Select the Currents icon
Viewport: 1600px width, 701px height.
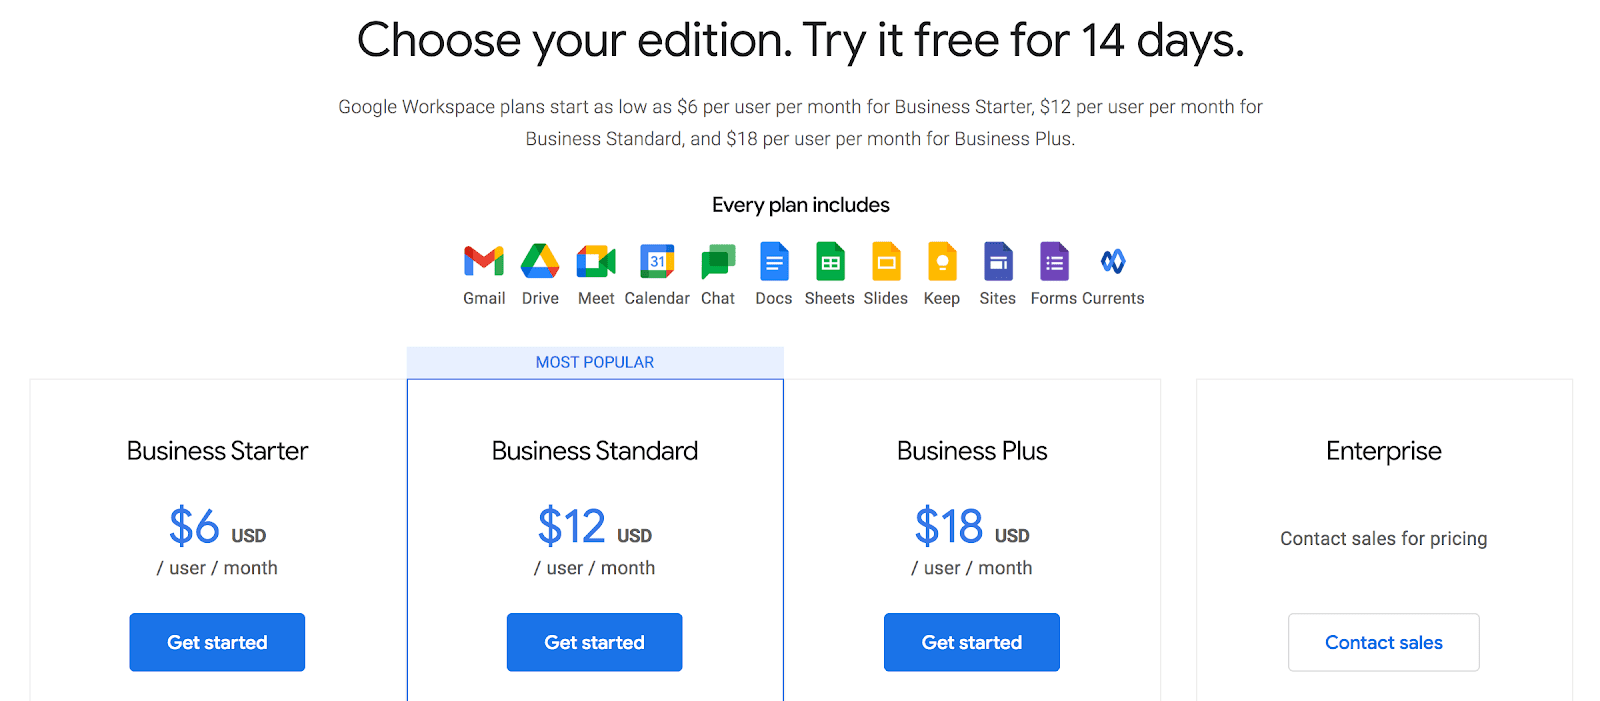(1113, 261)
